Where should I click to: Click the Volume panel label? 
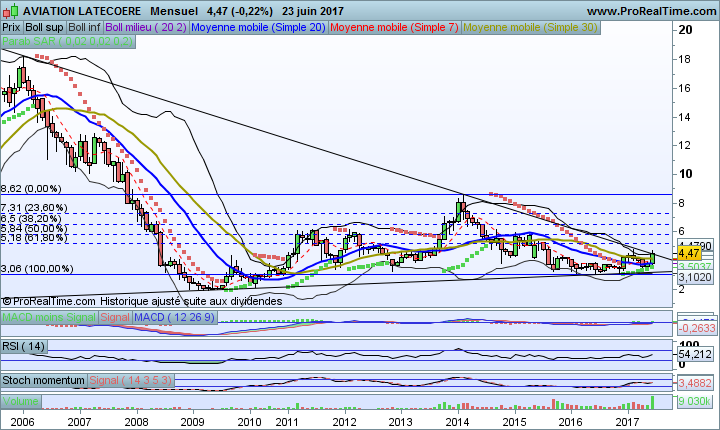tap(21, 401)
